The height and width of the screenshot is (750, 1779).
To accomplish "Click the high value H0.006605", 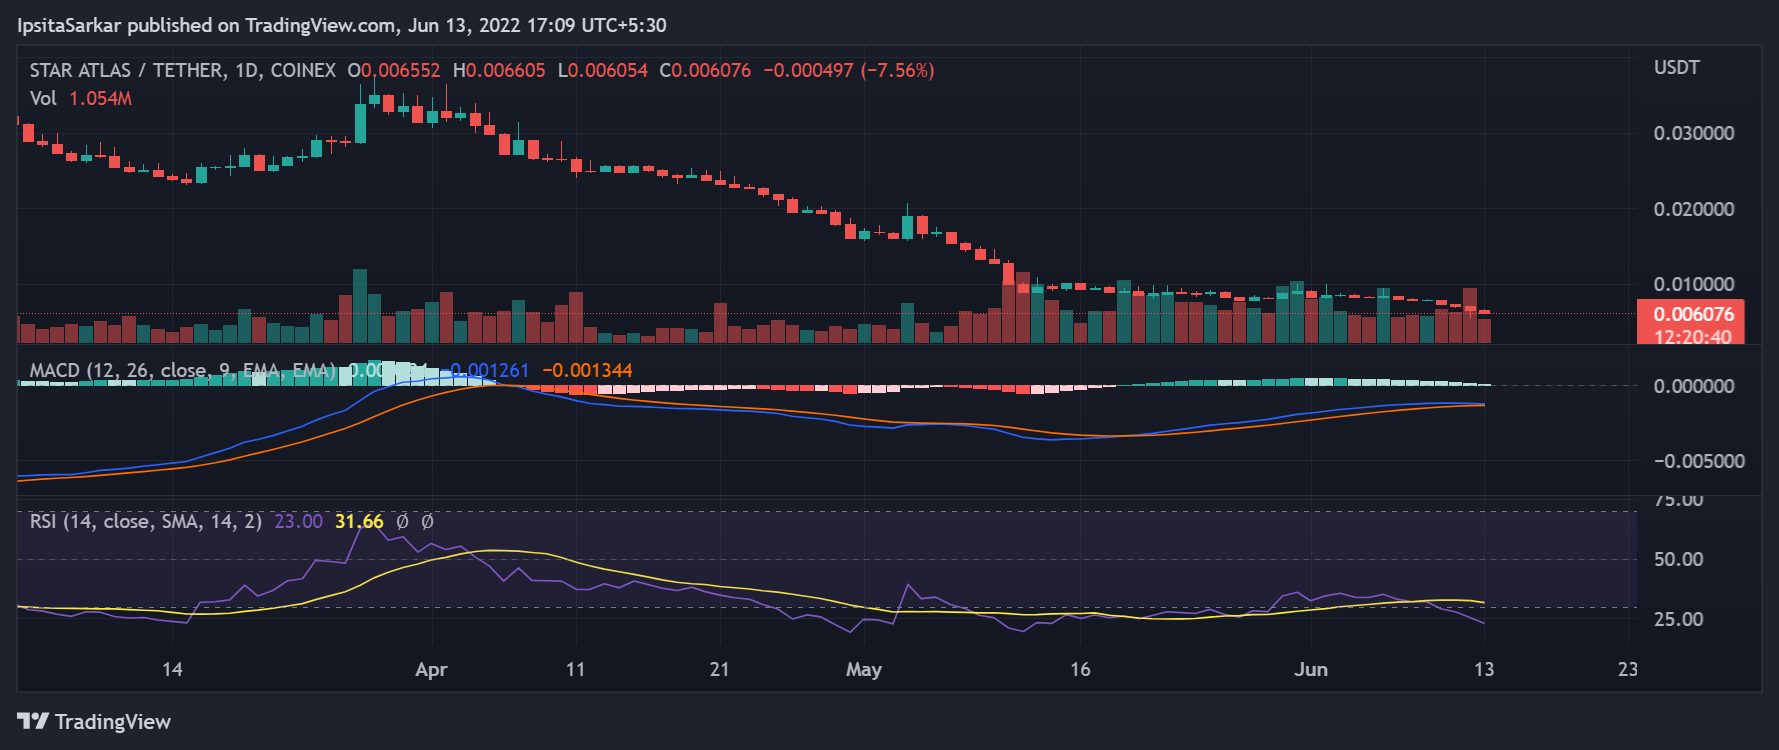I will click(x=499, y=70).
